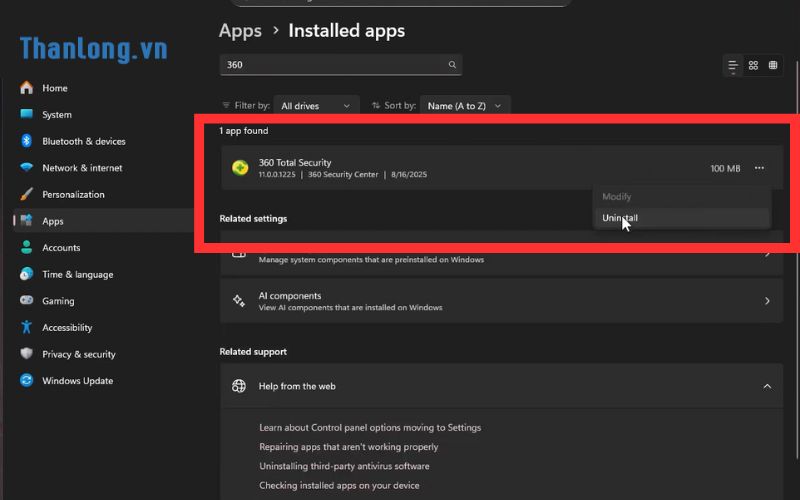Choose Uninstall from the context menu
This screenshot has width=800, height=500.
[x=682, y=218]
